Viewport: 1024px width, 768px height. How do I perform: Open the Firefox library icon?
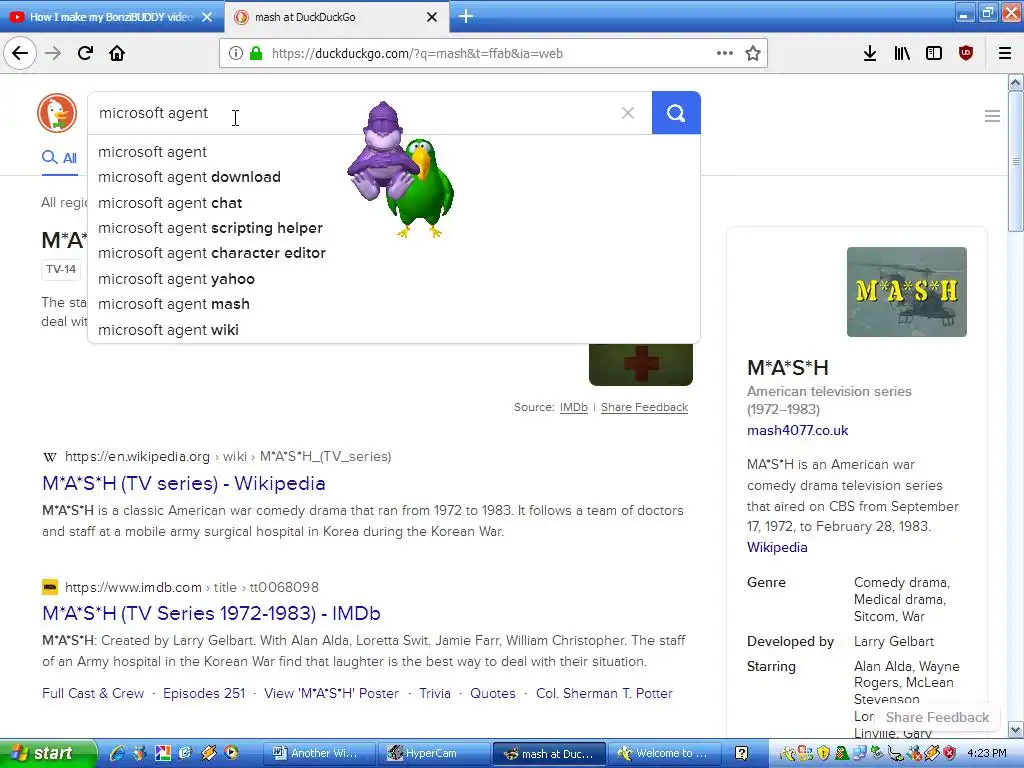pos(902,54)
